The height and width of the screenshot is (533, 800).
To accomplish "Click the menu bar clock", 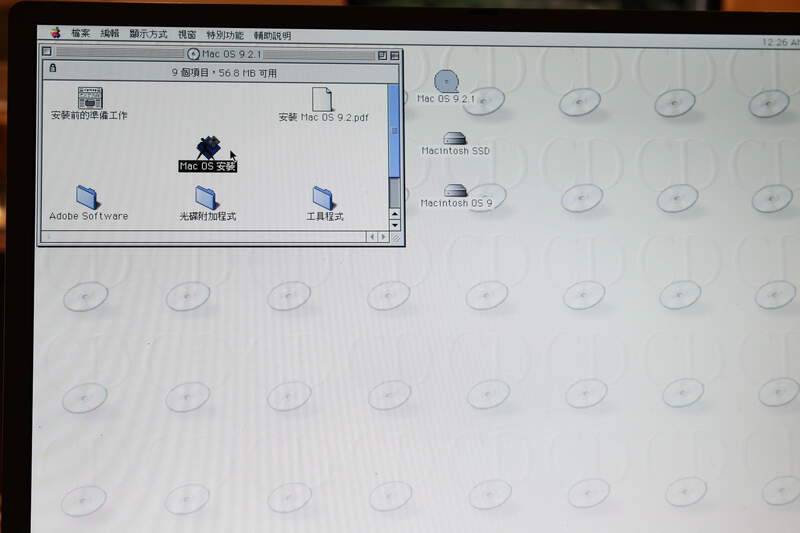I will [x=781, y=42].
